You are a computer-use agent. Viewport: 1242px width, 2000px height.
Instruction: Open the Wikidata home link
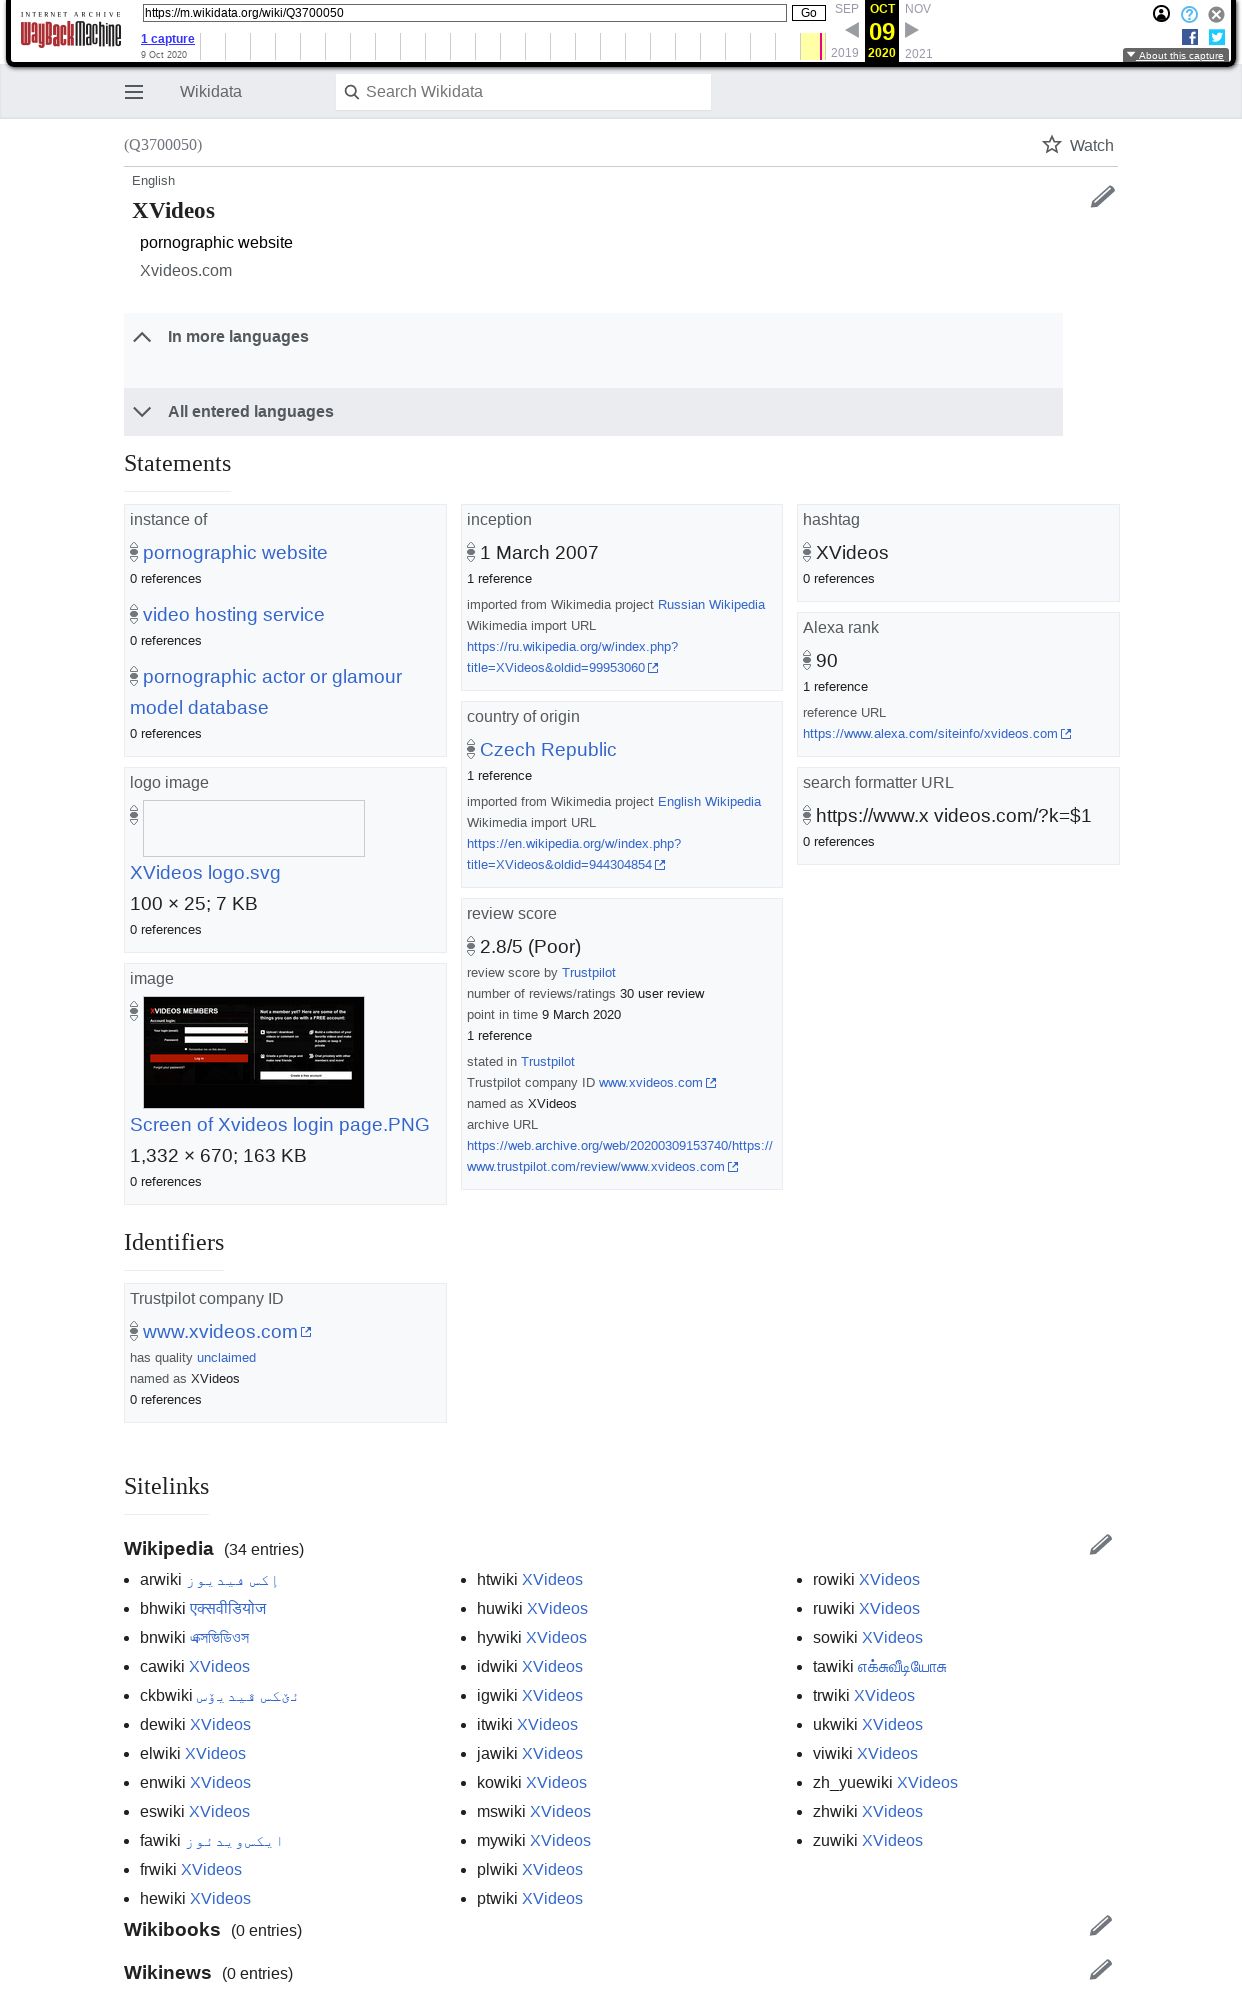[211, 92]
